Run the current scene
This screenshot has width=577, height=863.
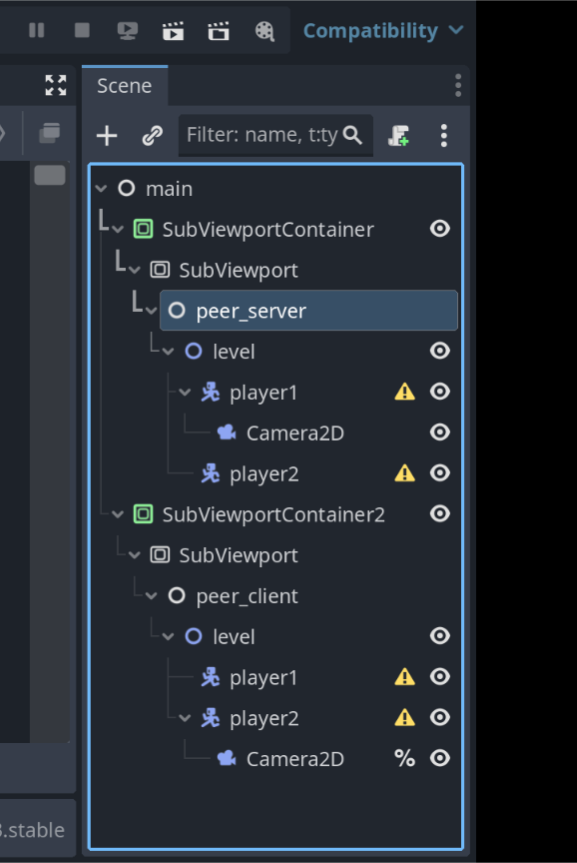click(x=173, y=31)
